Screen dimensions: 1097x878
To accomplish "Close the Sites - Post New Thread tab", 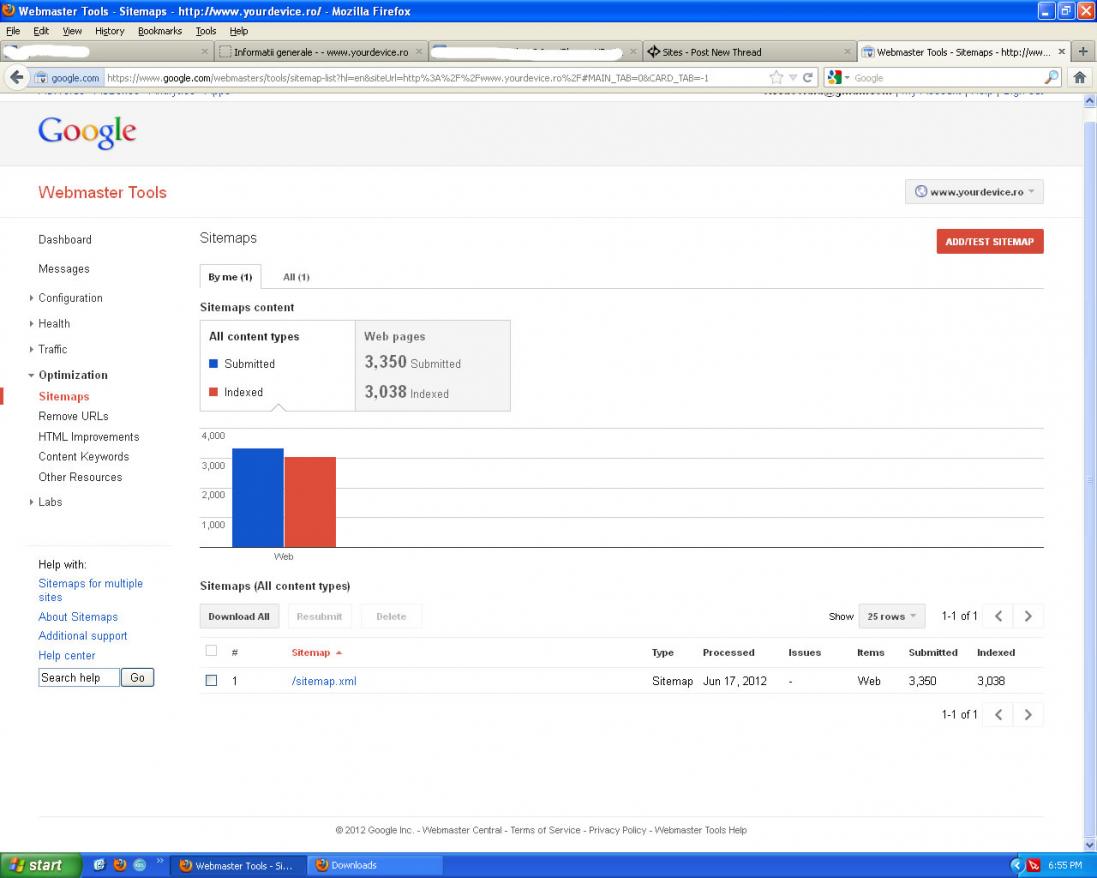I will pos(847,52).
